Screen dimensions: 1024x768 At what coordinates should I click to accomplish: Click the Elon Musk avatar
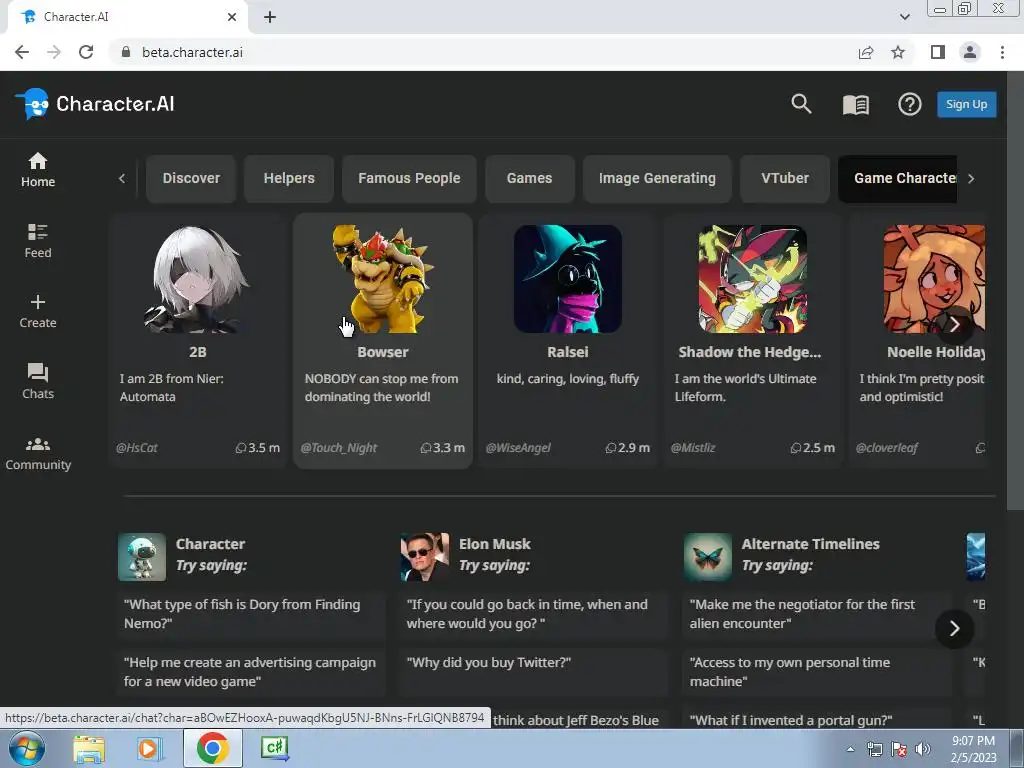[x=424, y=557]
